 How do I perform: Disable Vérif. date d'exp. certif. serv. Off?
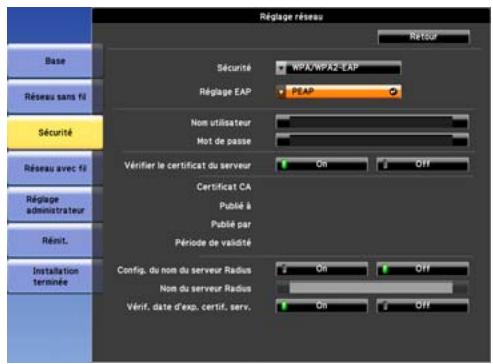(x=423, y=306)
